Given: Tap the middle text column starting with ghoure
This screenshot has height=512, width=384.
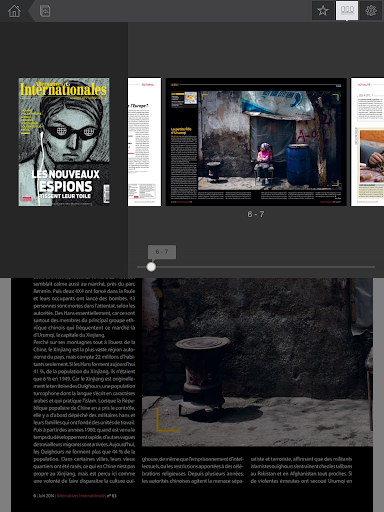Looking at the screenshot, I should 193,470.
